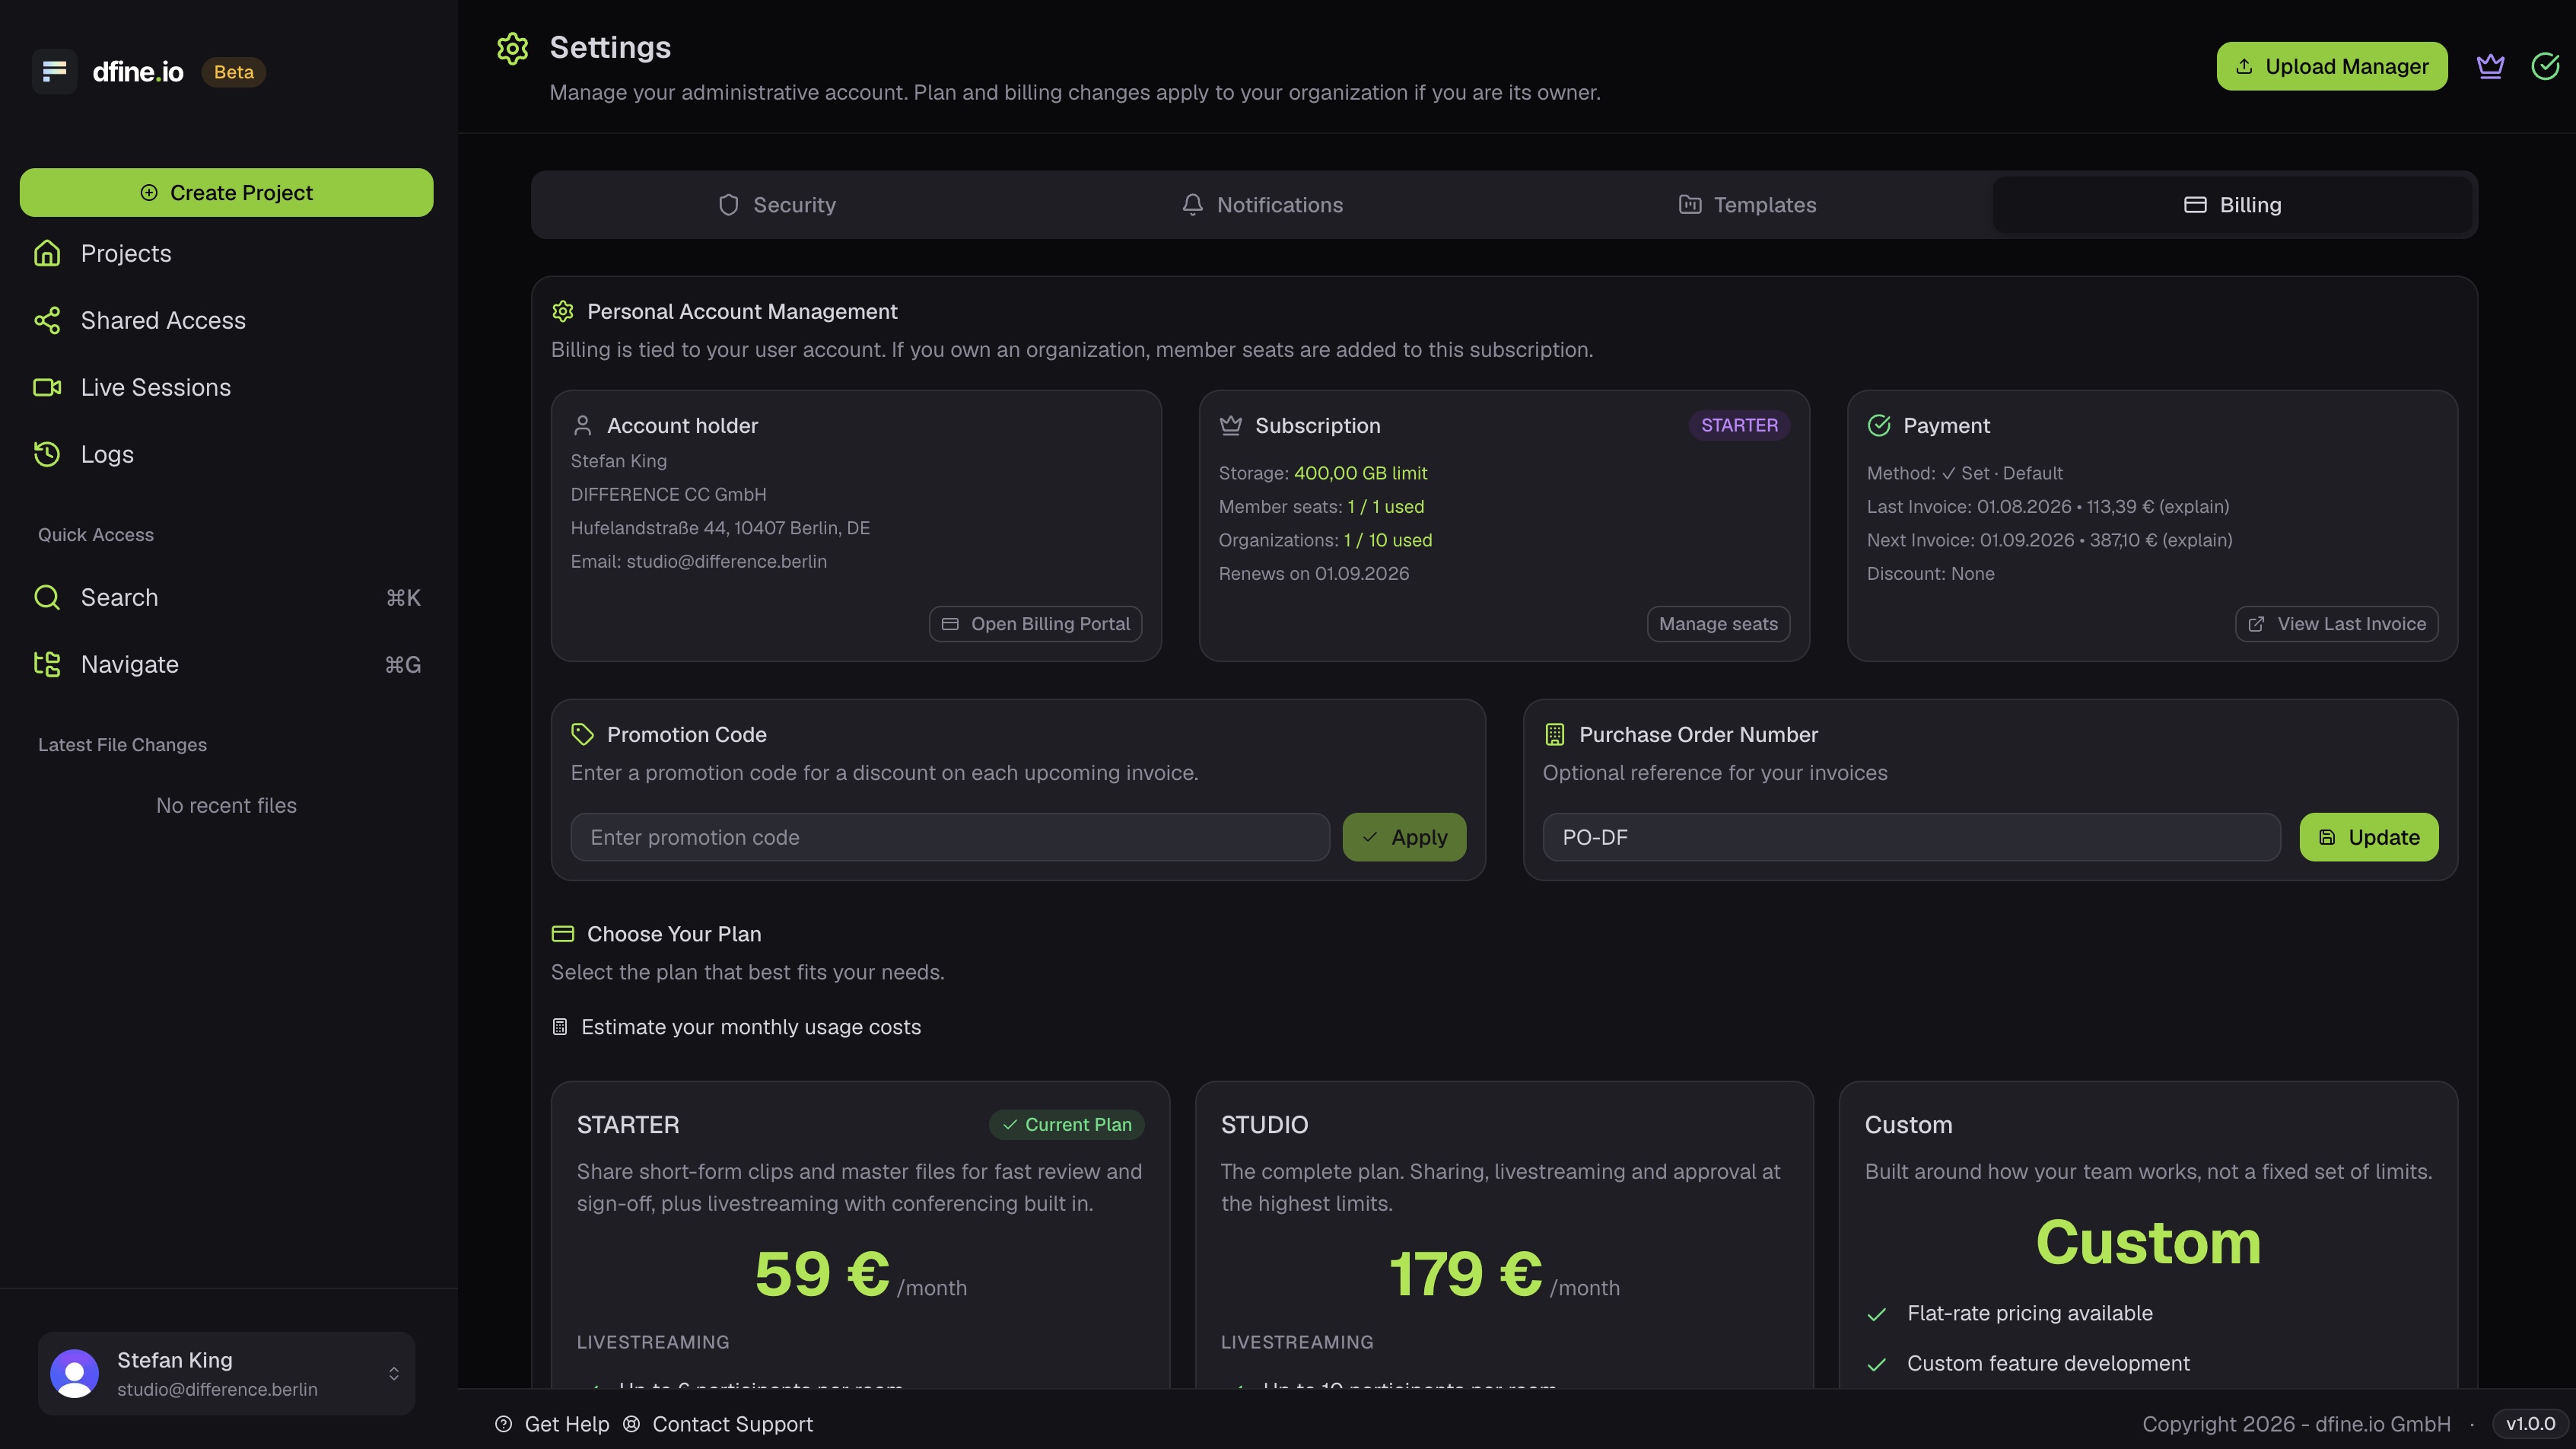2576x1449 pixels.
Task: Click the crown subscription icon in header
Action: (x=2490, y=66)
